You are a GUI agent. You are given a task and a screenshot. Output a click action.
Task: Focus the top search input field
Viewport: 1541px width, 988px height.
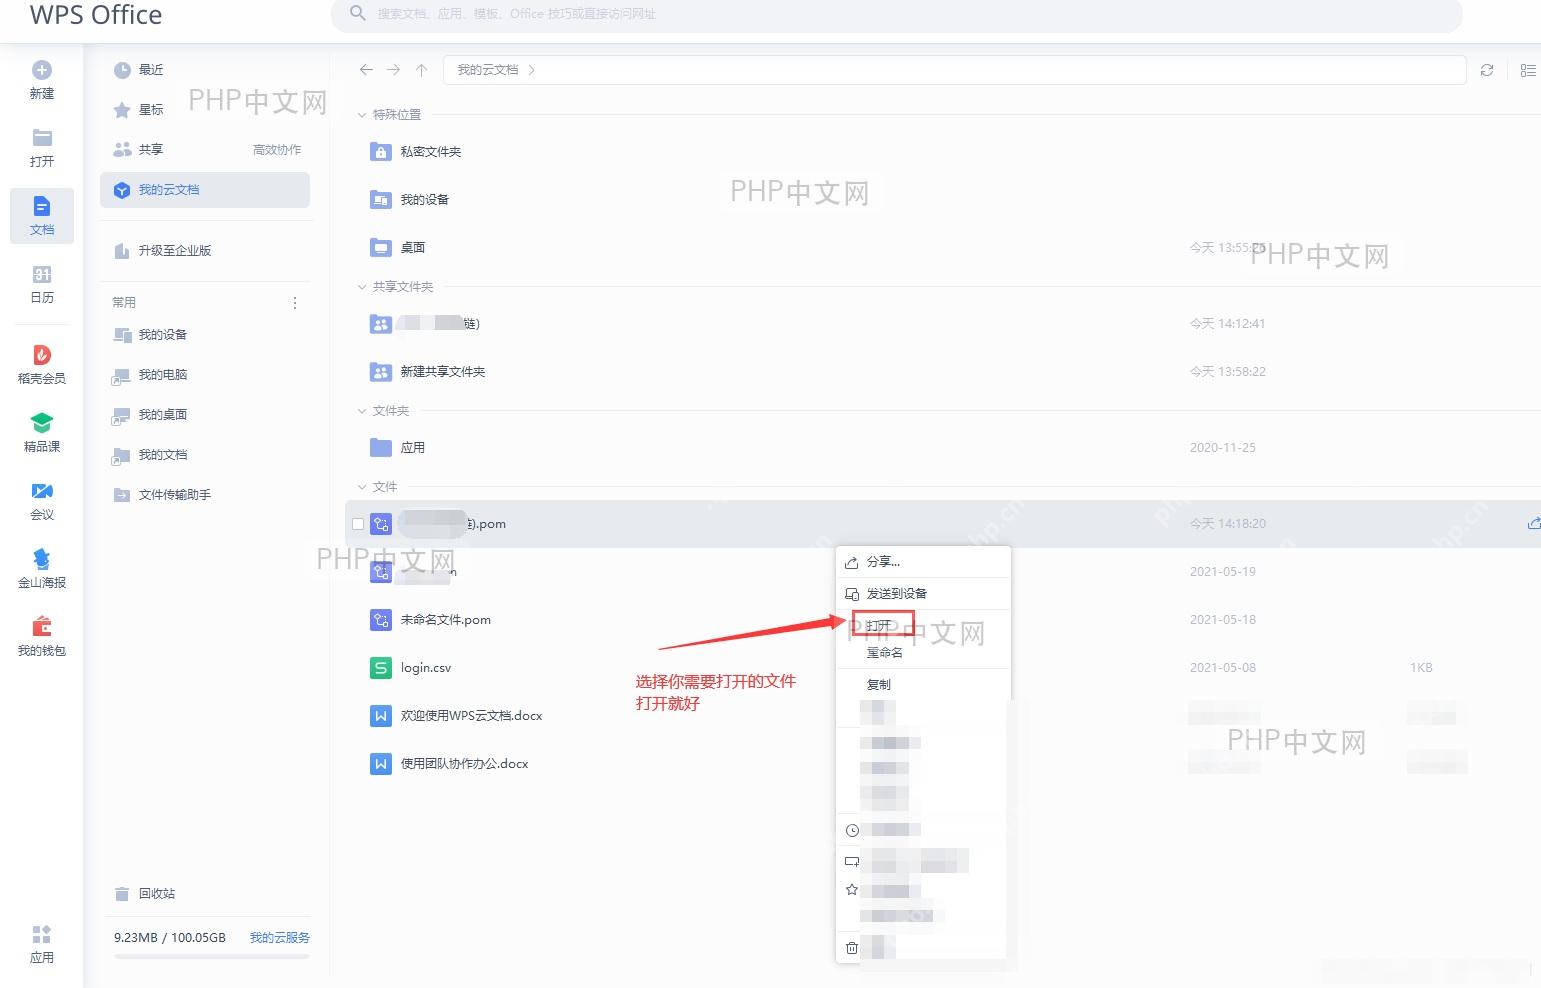(x=896, y=14)
